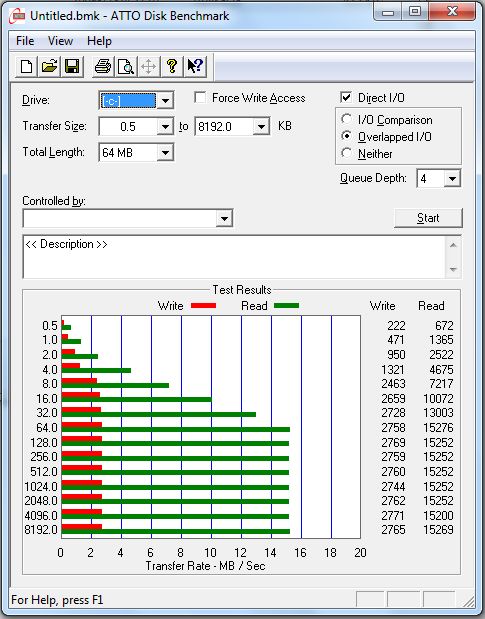The image size is (485, 619).
Task: Click the yellow question mark About icon
Action: (x=172, y=66)
